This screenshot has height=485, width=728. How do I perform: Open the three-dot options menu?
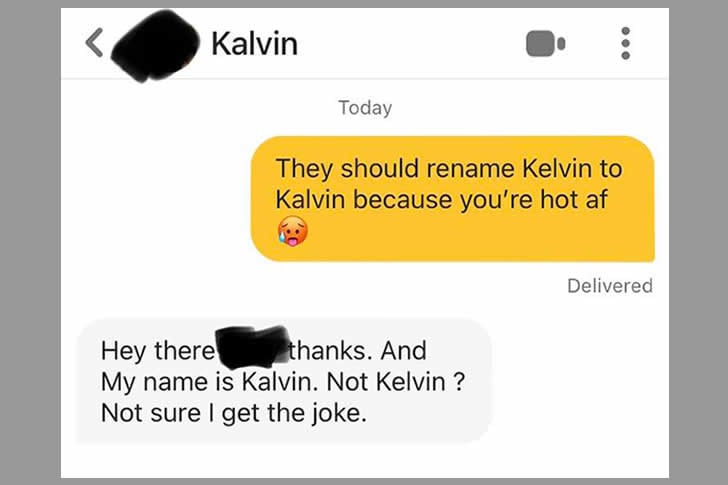[x=625, y=43]
